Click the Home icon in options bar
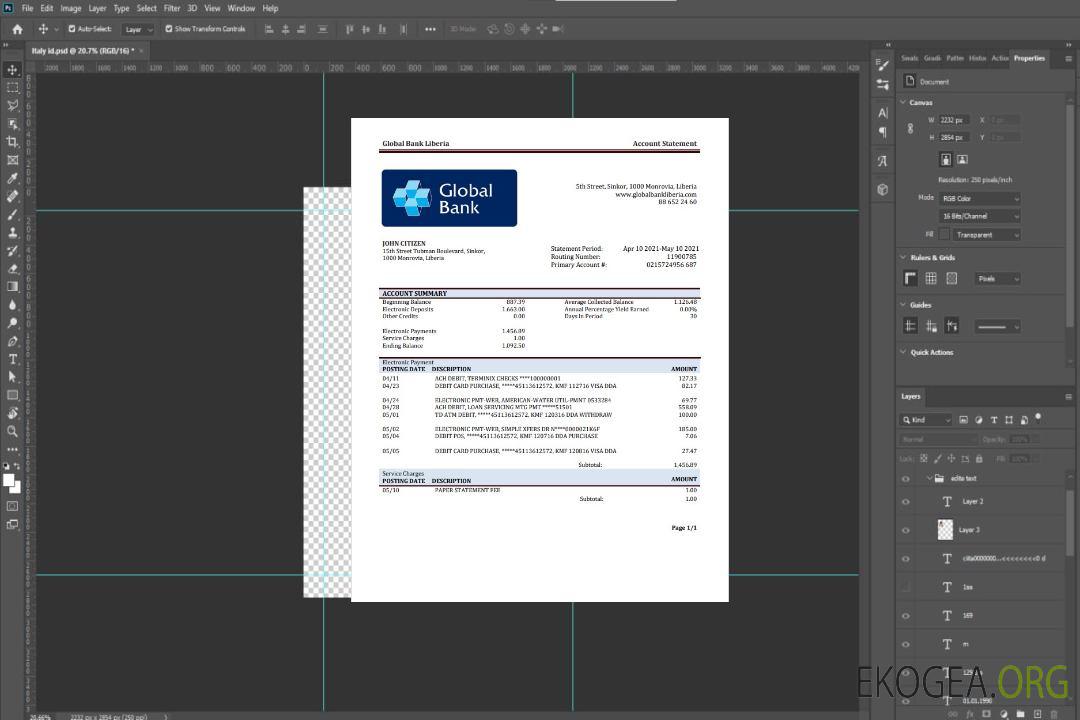 coord(17,29)
